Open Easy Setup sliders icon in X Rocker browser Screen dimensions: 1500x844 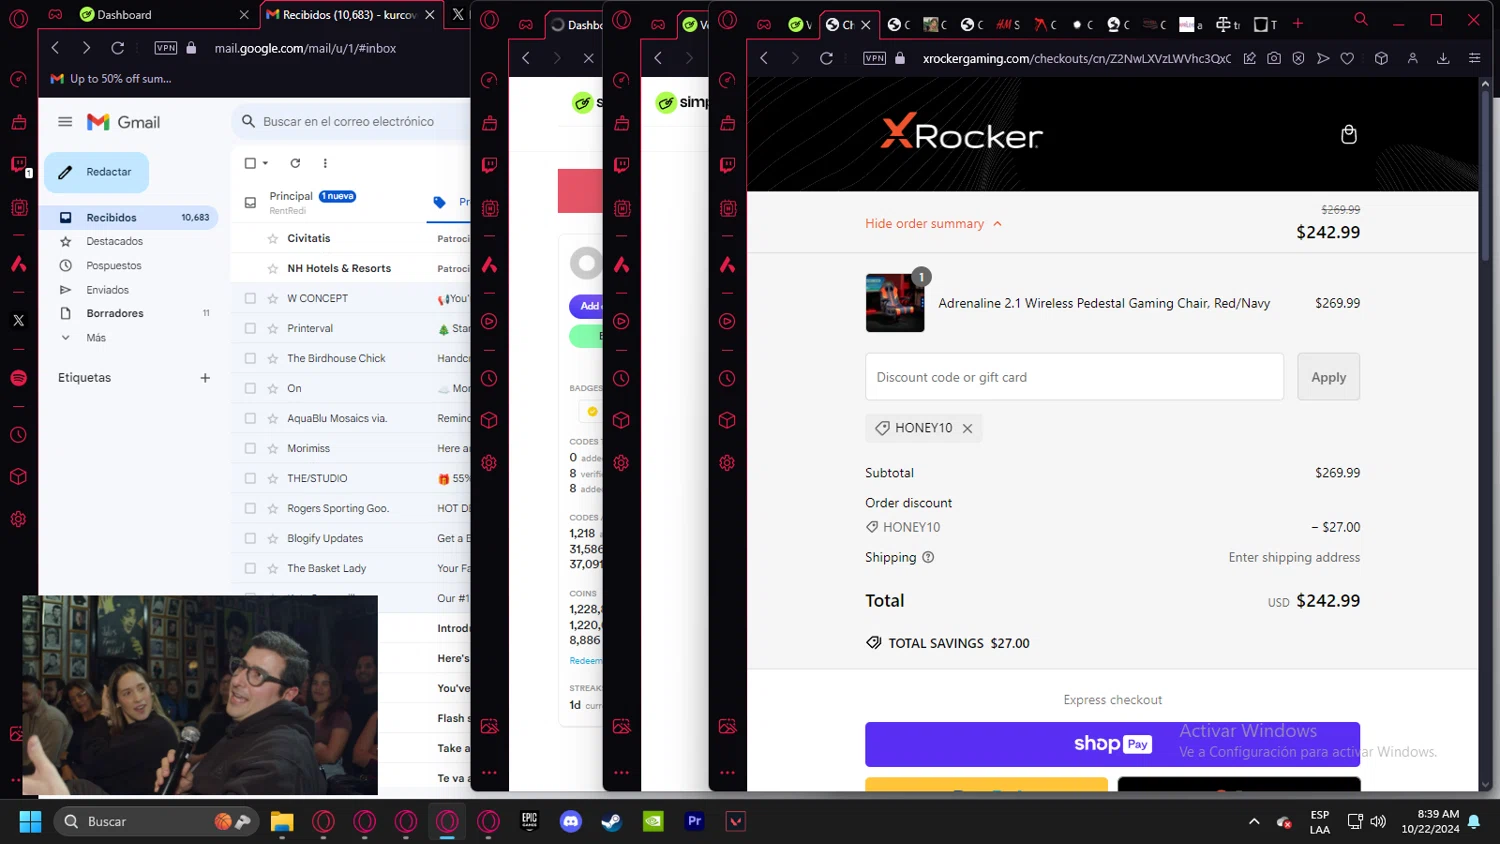coord(1474,58)
